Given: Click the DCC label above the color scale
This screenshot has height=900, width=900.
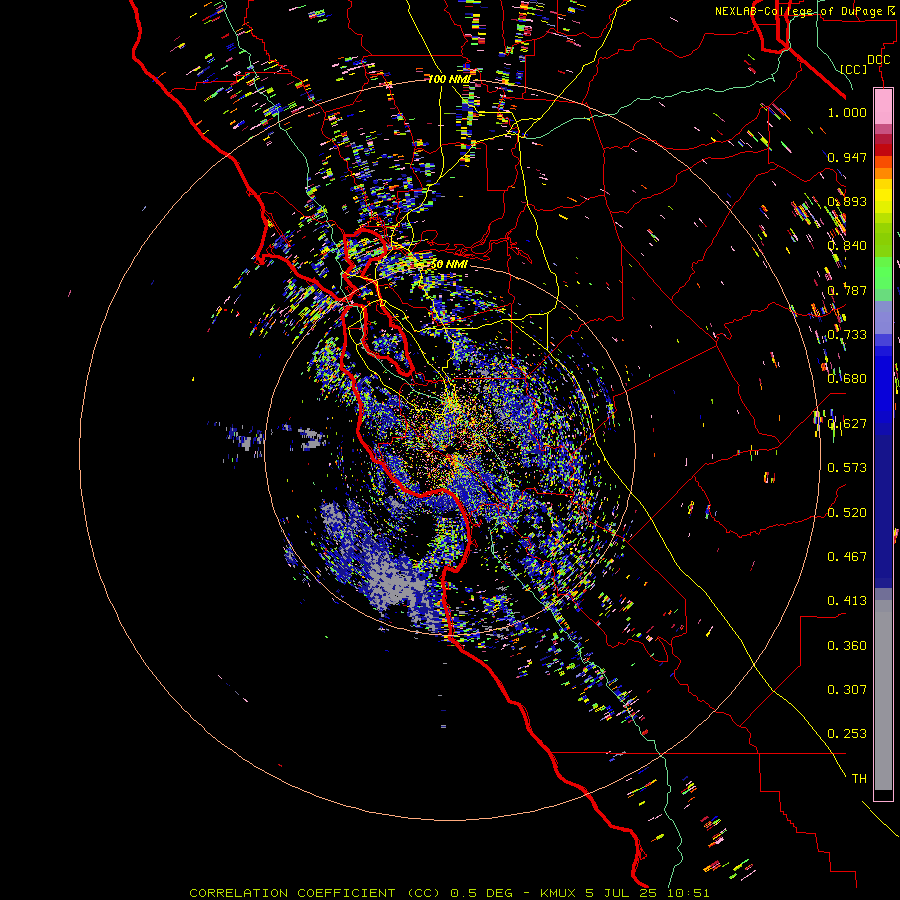Looking at the screenshot, I should 878,60.
